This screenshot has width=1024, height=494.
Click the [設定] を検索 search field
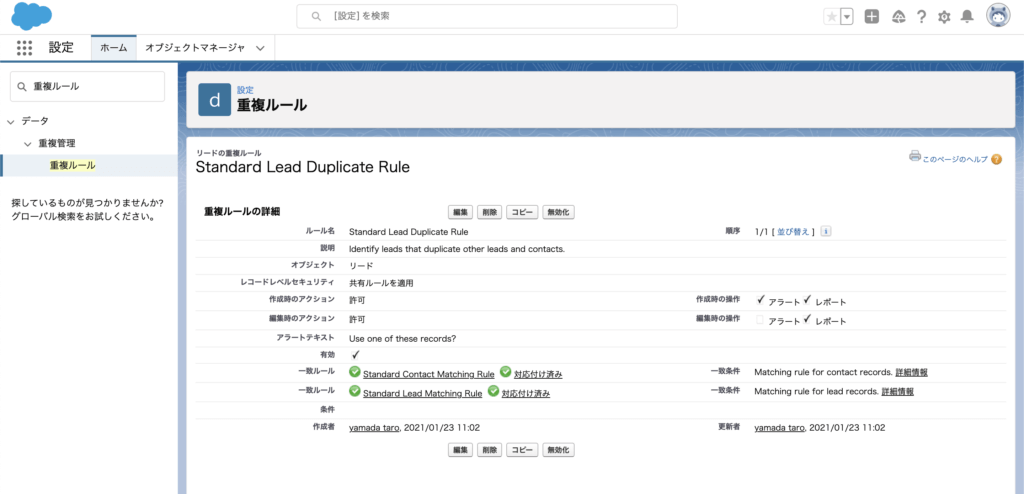(x=487, y=16)
